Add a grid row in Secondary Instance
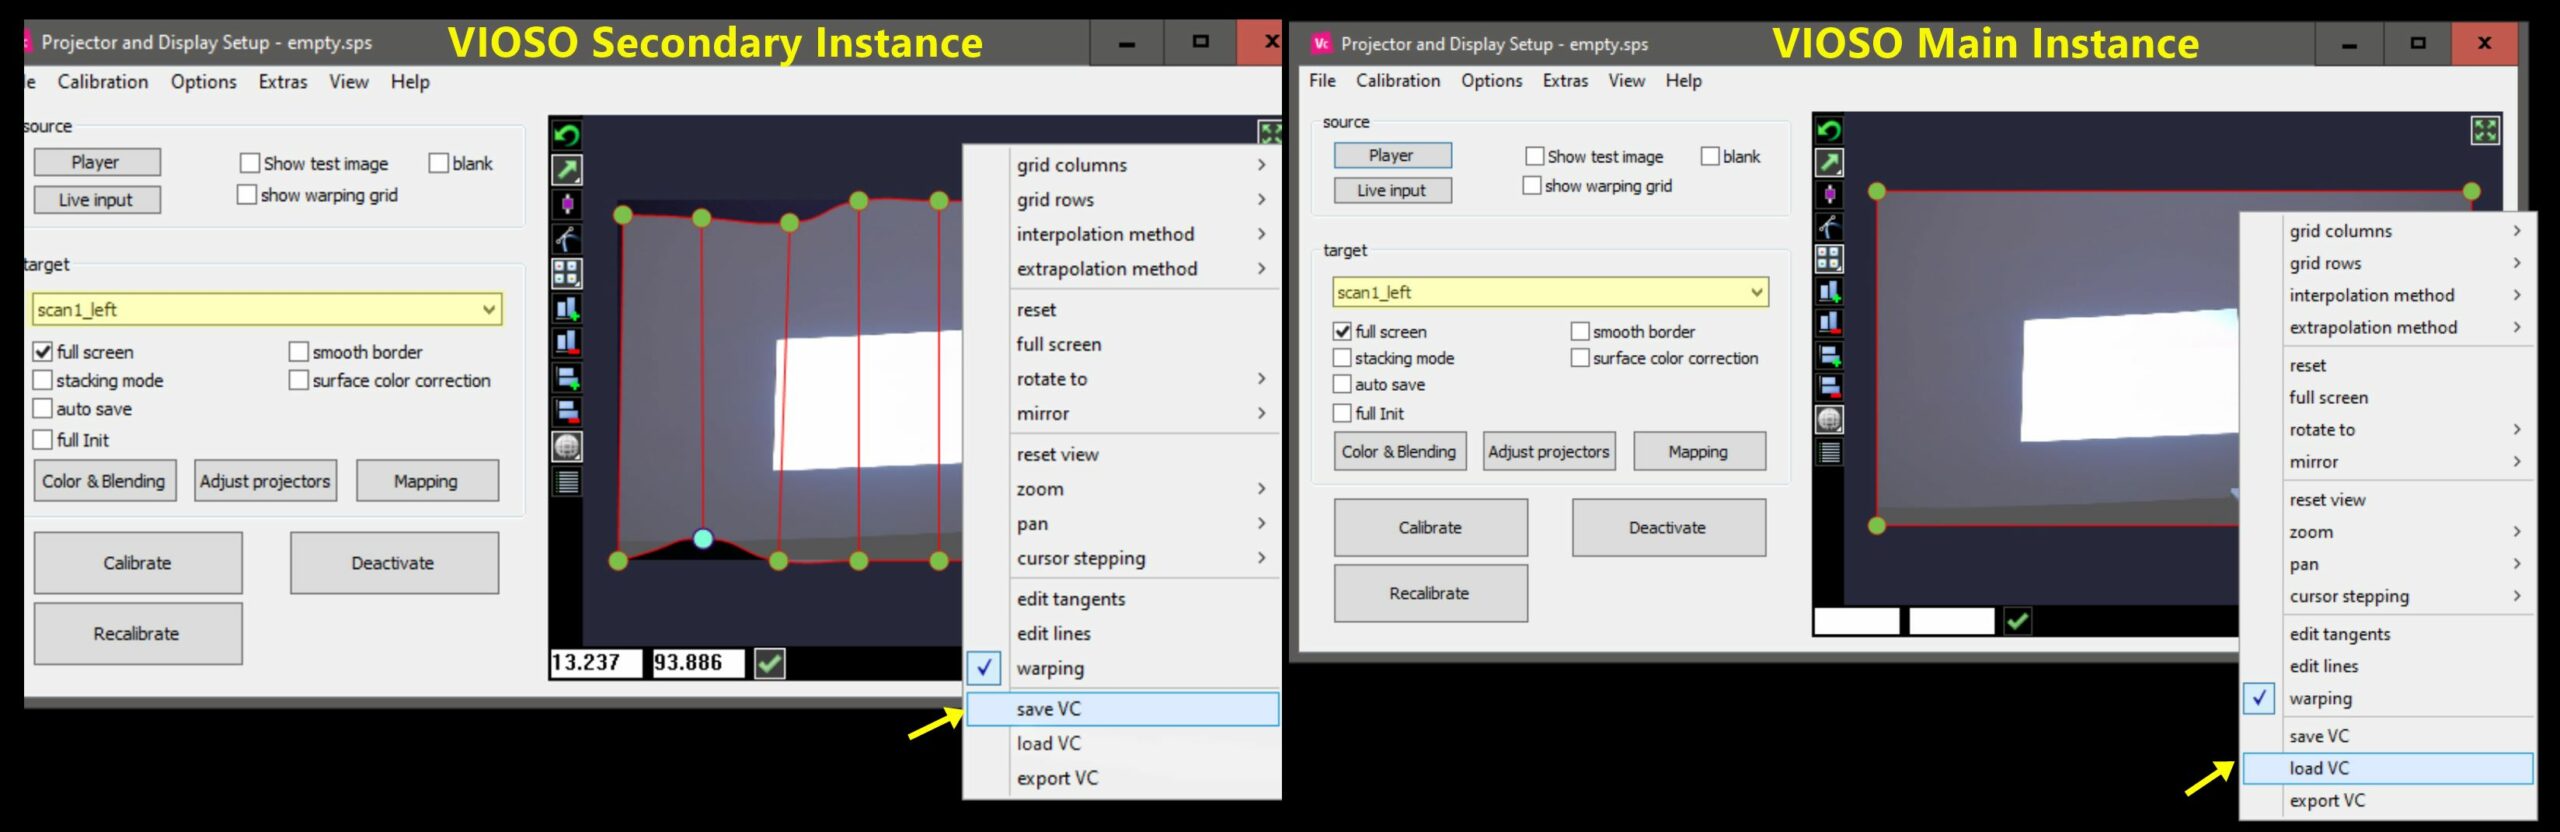Image resolution: width=2560 pixels, height=832 pixels. pyautogui.click(x=567, y=377)
